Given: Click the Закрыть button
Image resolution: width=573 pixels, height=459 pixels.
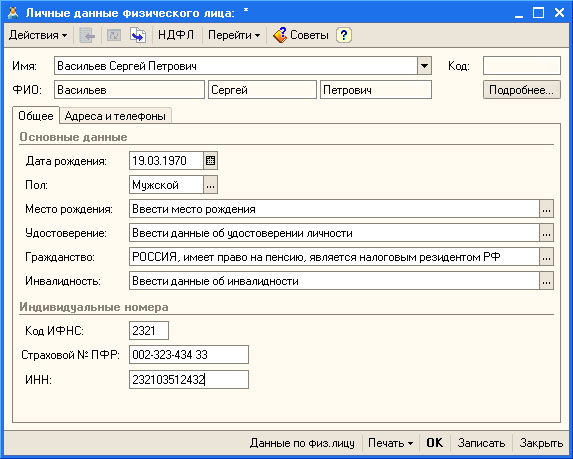Looking at the screenshot, I should click(x=541, y=443).
